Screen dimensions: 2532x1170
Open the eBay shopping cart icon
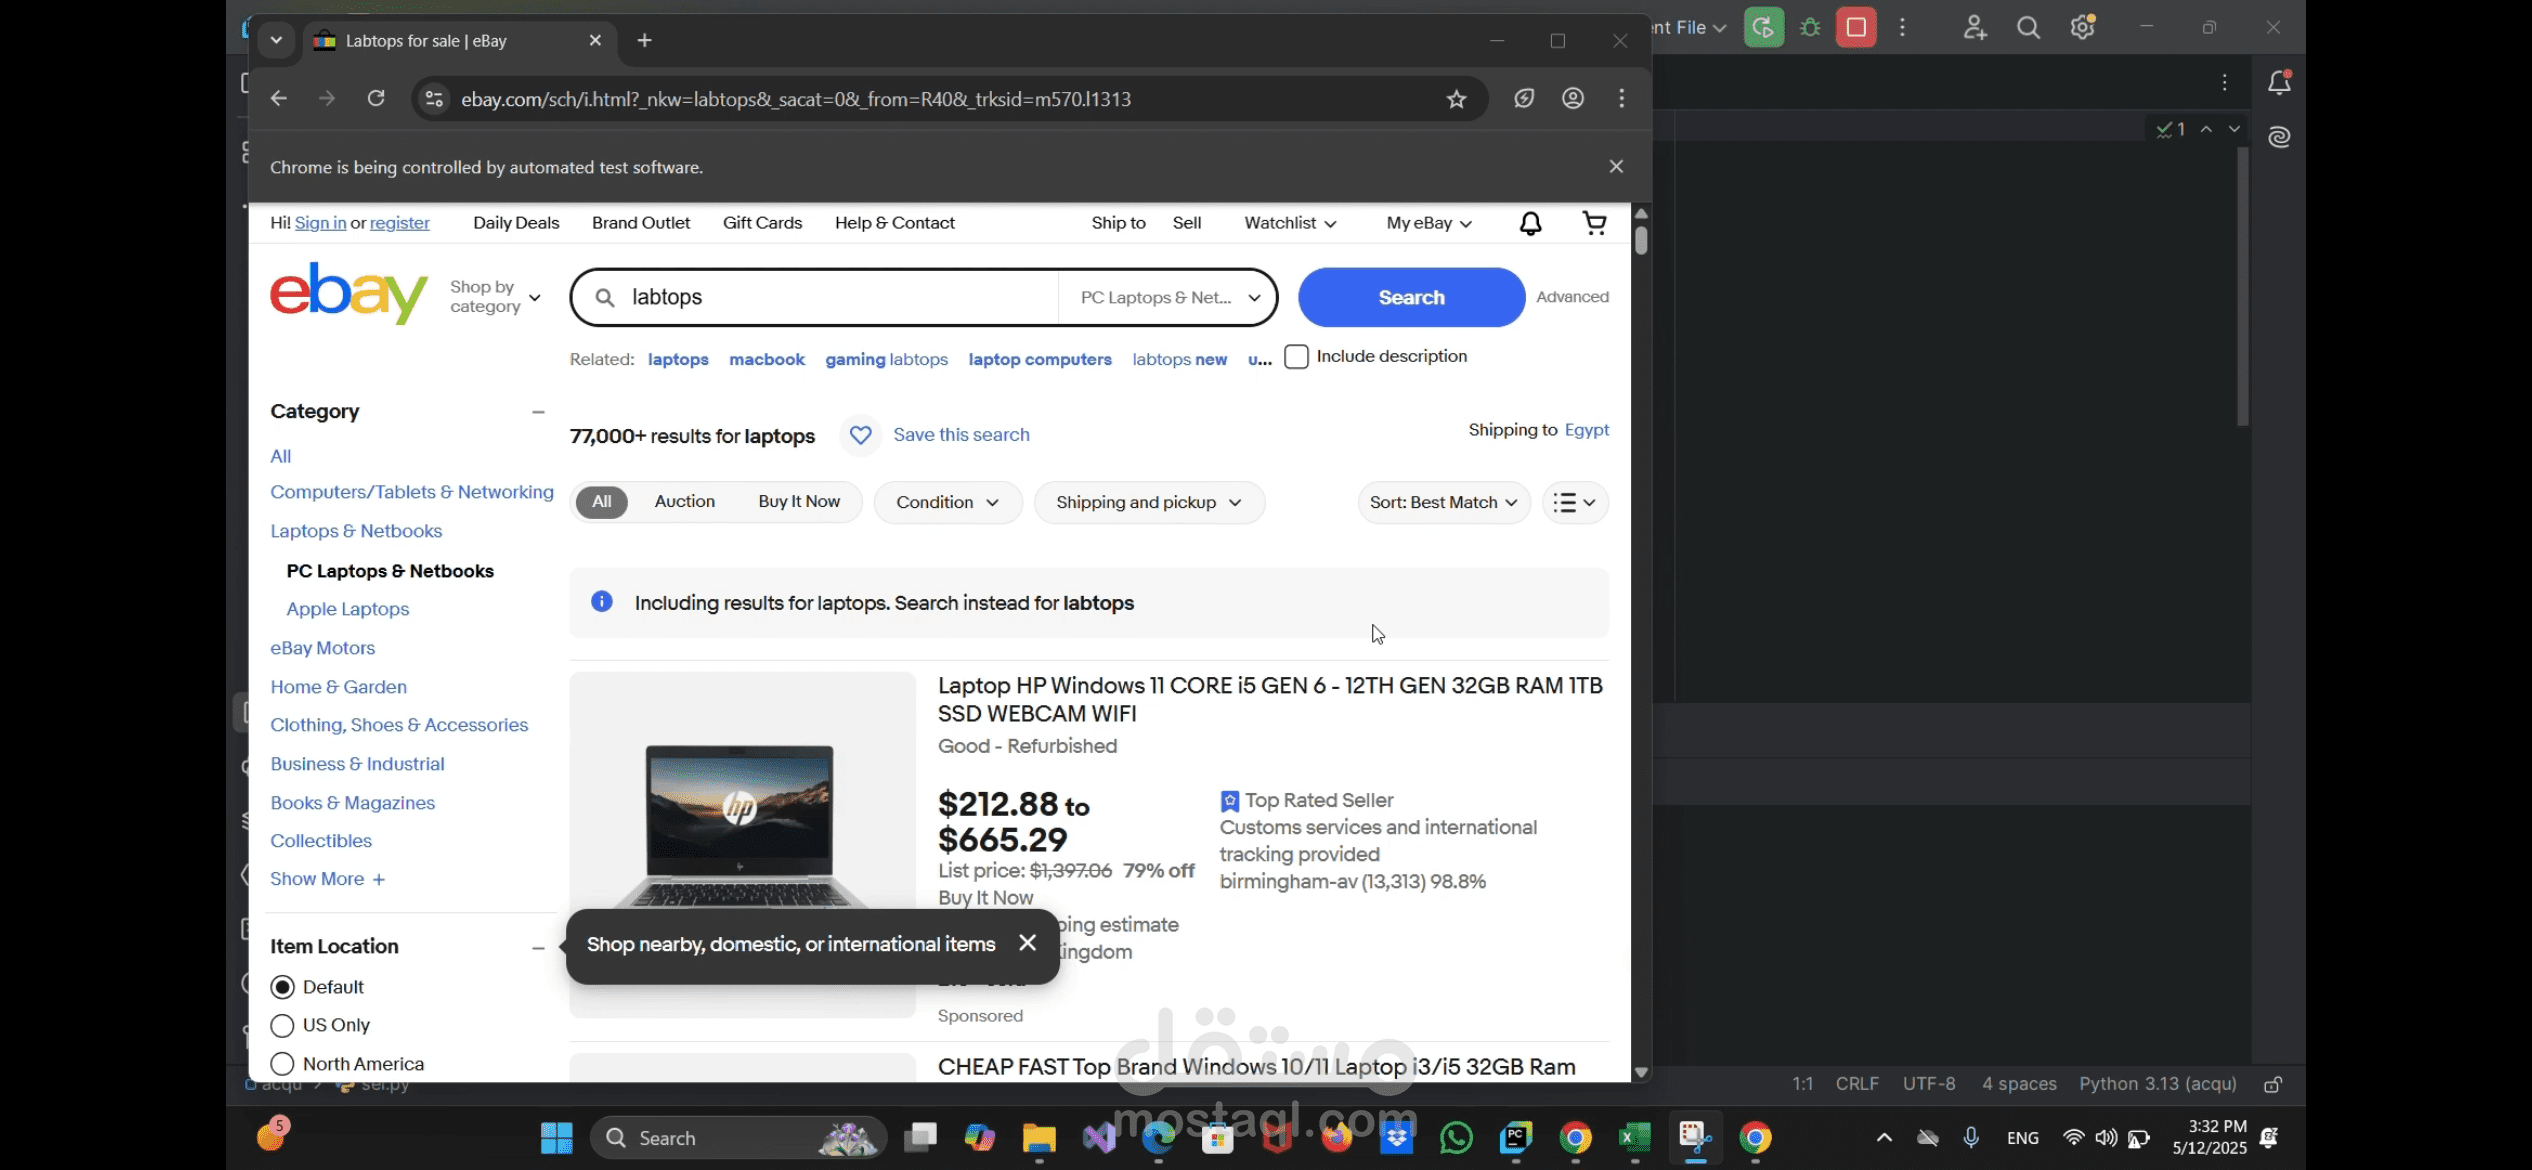pos(1595,223)
